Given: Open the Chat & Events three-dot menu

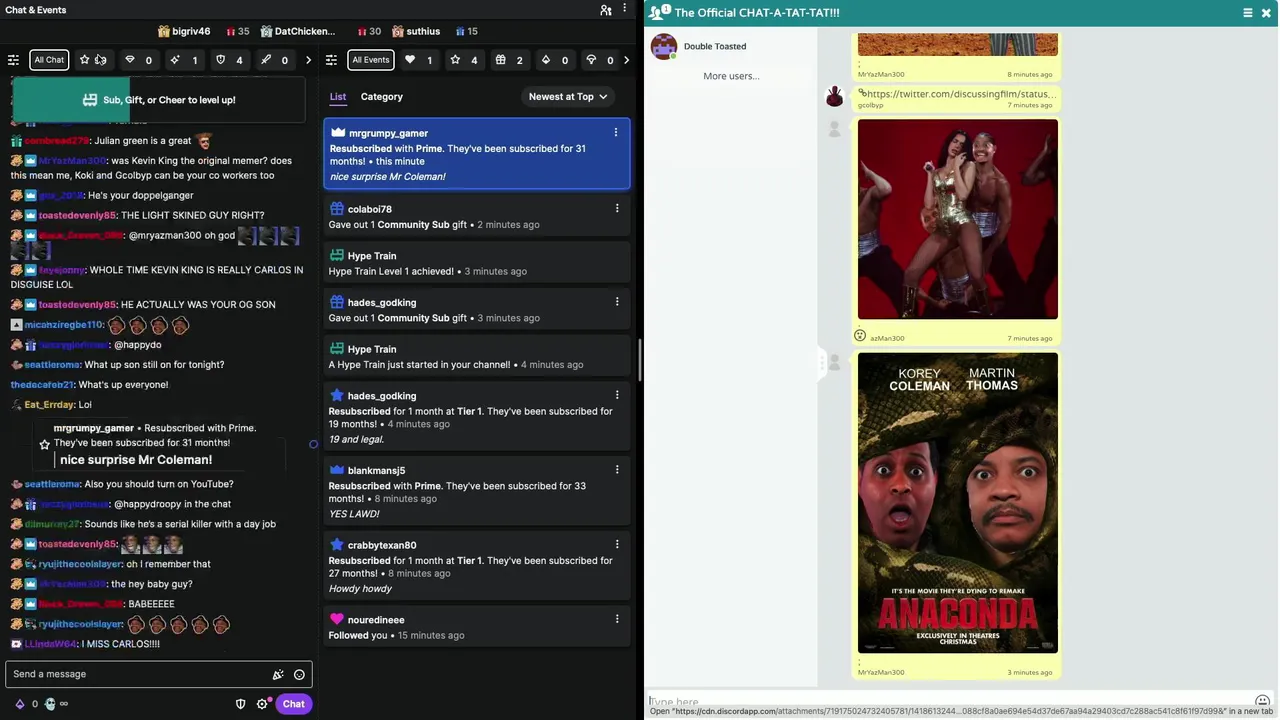Looking at the screenshot, I should (x=625, y=10).
